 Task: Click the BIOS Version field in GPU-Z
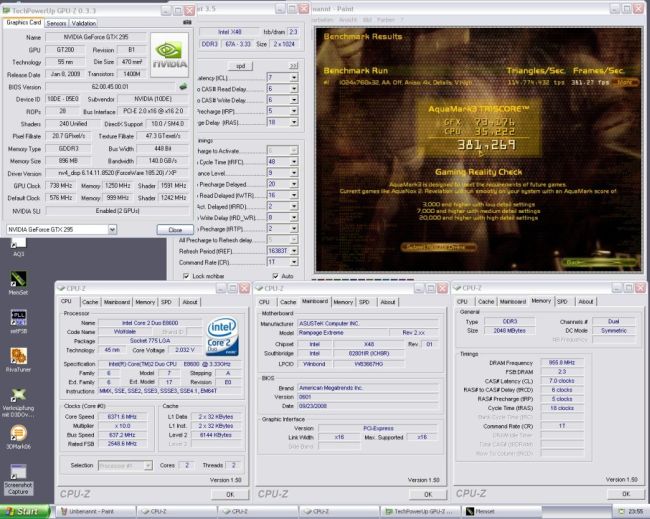coord(110,87)
